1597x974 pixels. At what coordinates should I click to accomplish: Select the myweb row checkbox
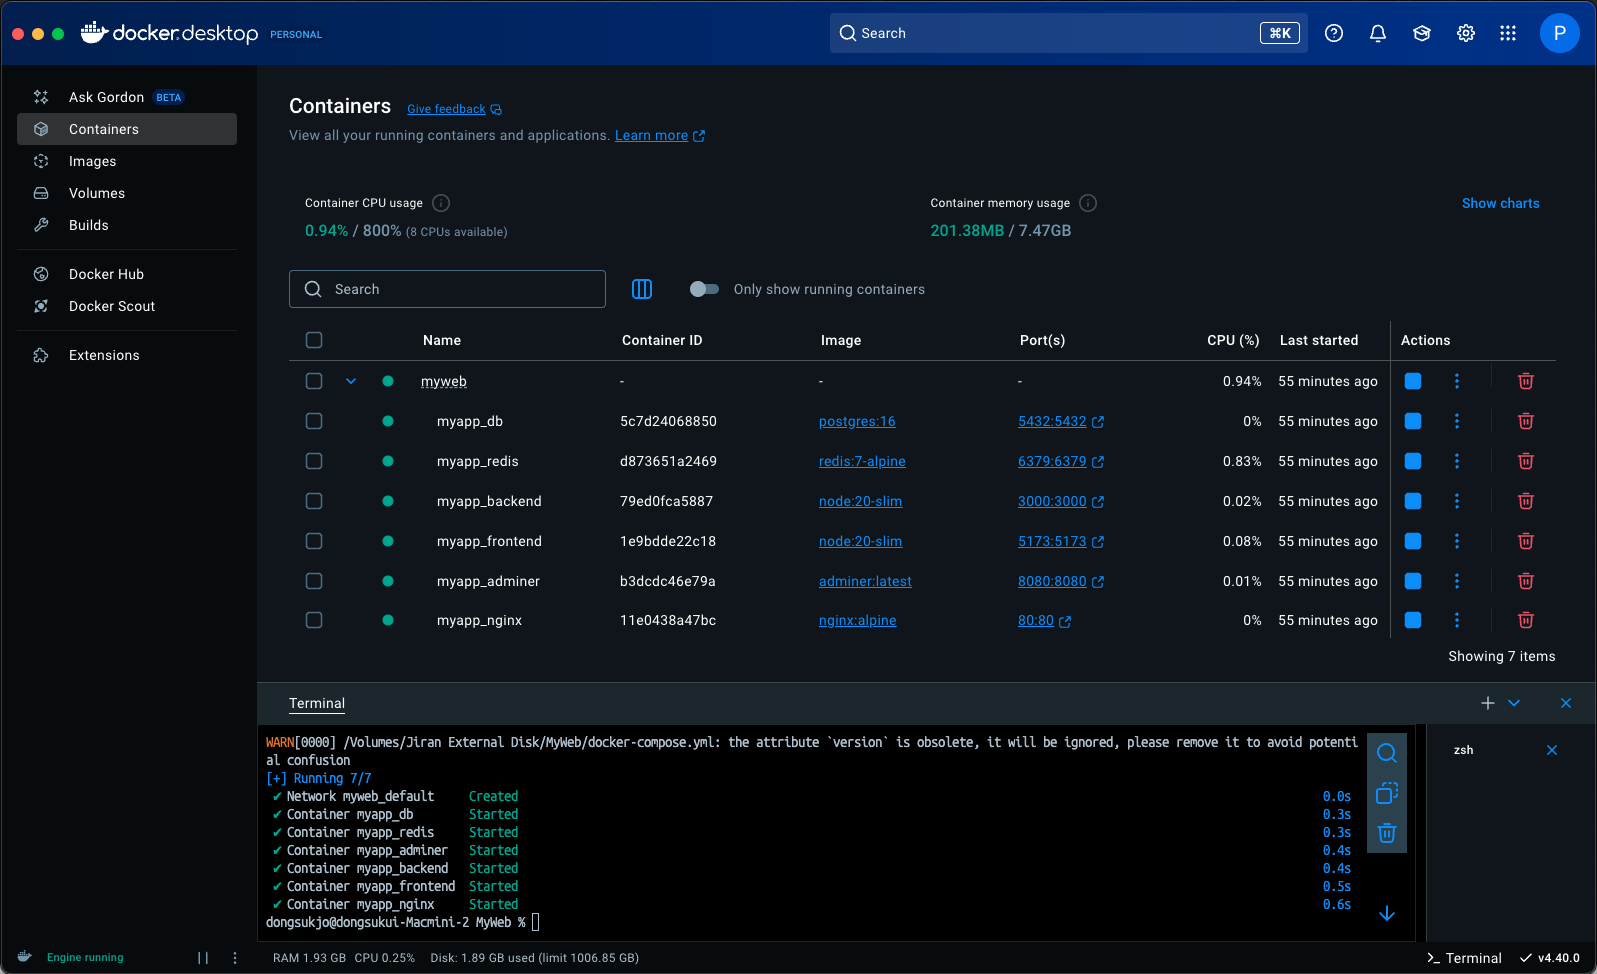click(314, 381)
